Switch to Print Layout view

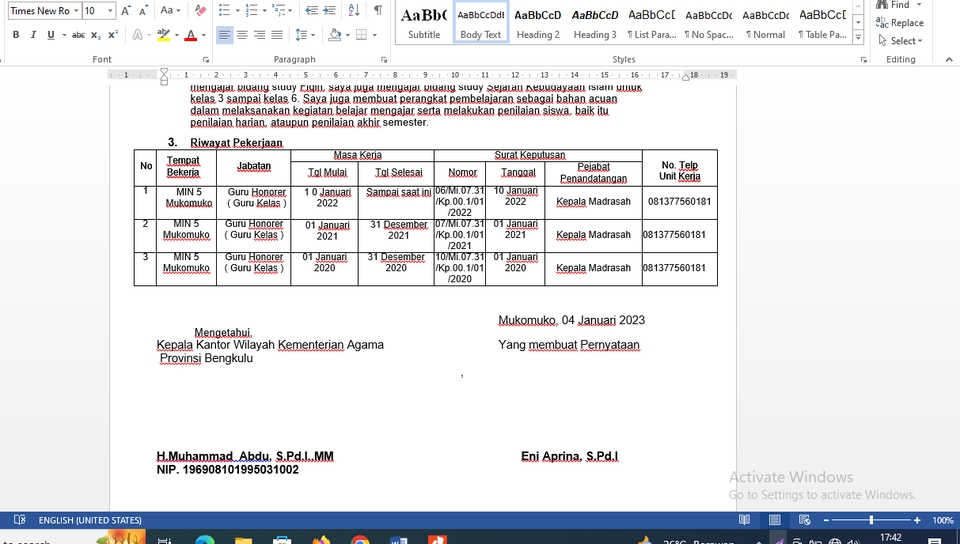point(774,520)
